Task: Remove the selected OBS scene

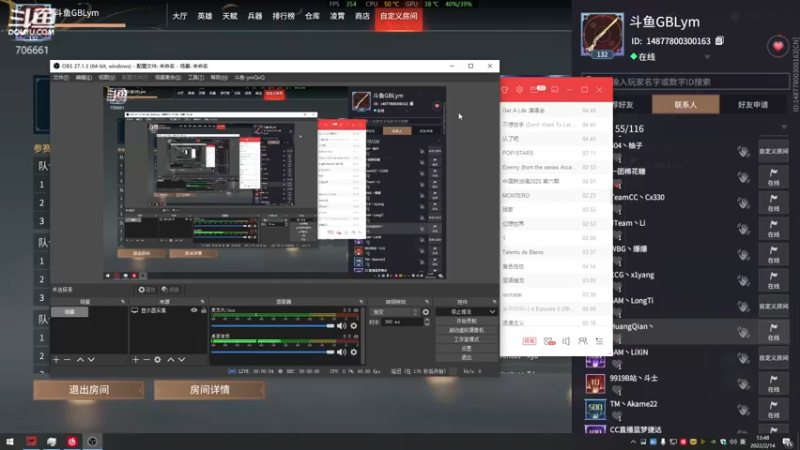Action: 67,360
